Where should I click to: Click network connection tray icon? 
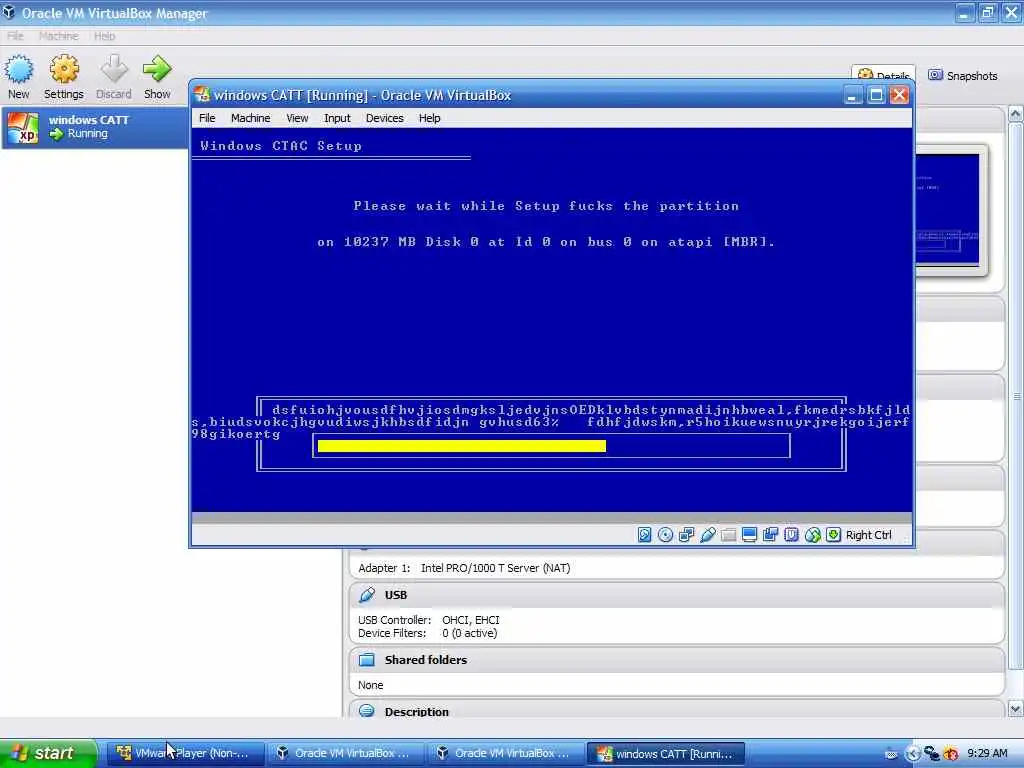(932, 754)
